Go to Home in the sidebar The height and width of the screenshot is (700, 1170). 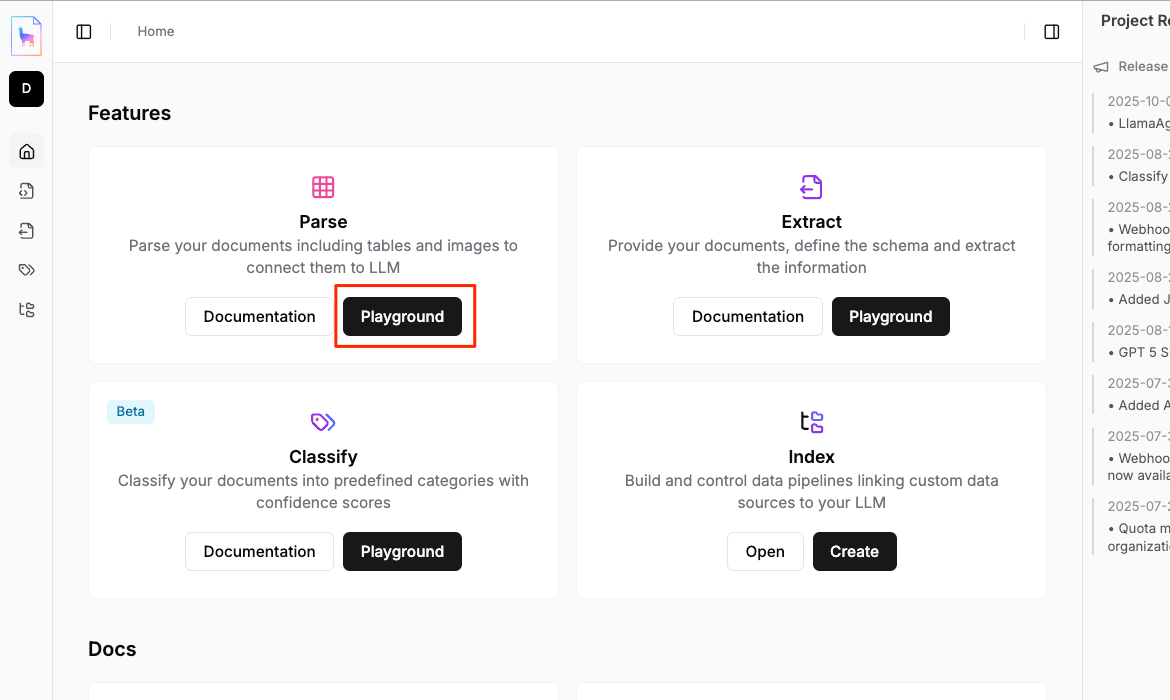27,152
